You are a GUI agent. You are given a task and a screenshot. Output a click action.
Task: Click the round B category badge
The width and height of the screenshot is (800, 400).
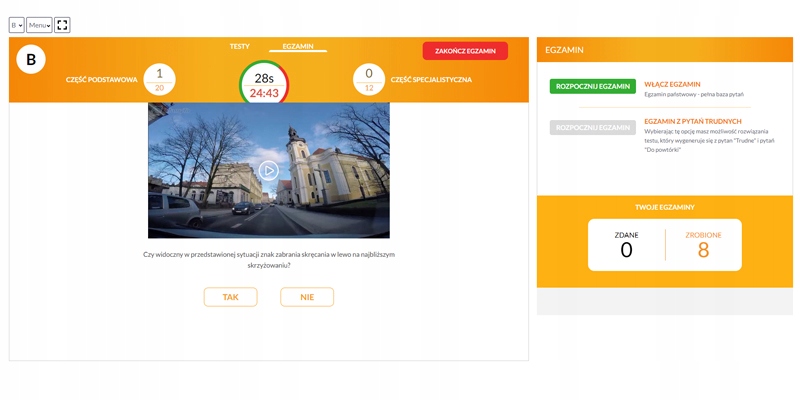pyautogui.click(x=31, y=59)
